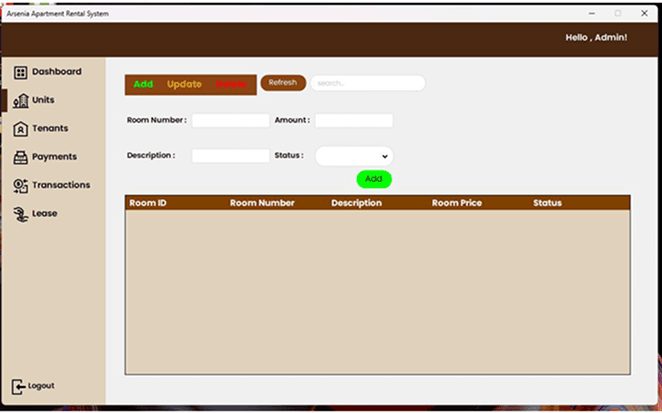
Task: Switch to the green Add tab
Action: coord(143,84)
